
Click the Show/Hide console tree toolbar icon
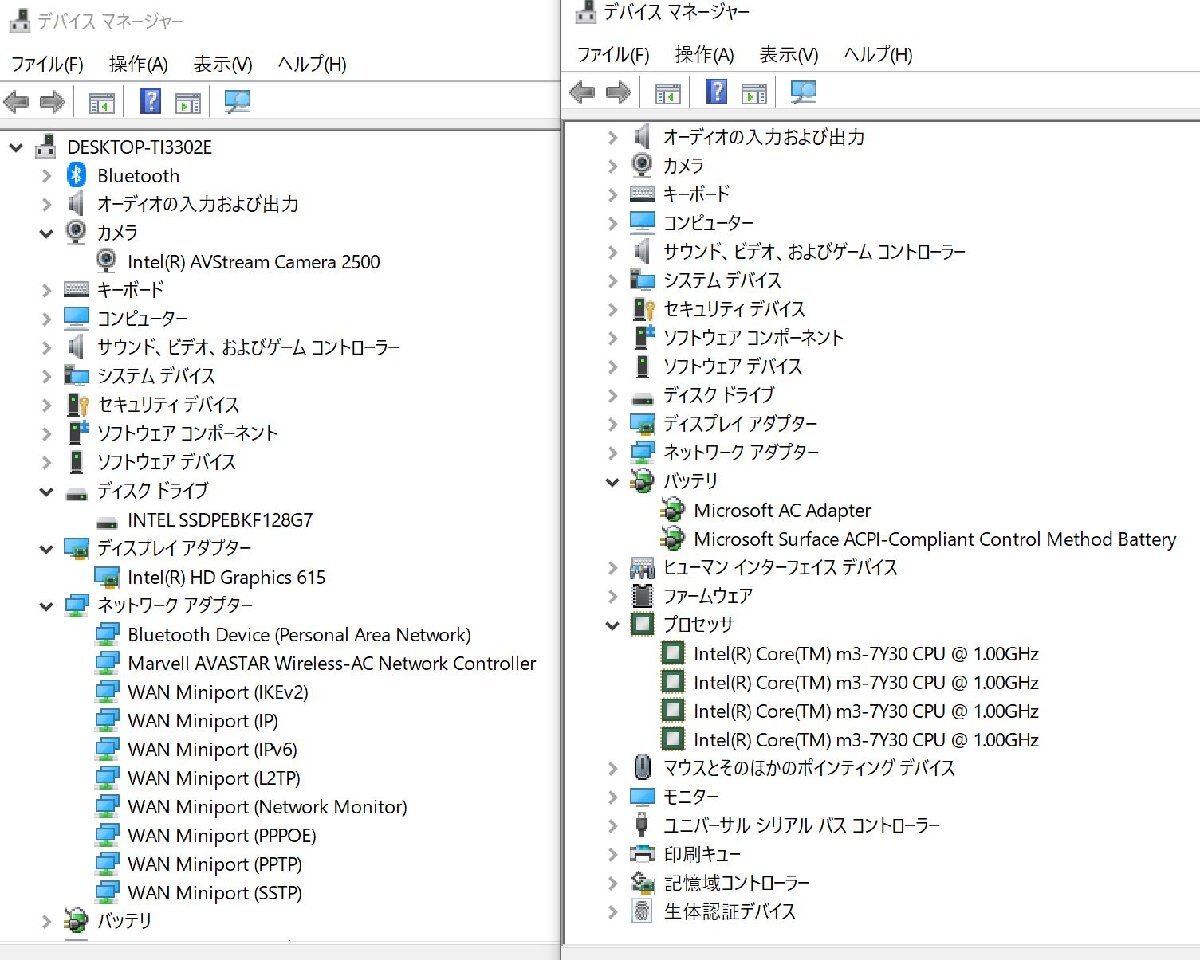tap(100, 100)
